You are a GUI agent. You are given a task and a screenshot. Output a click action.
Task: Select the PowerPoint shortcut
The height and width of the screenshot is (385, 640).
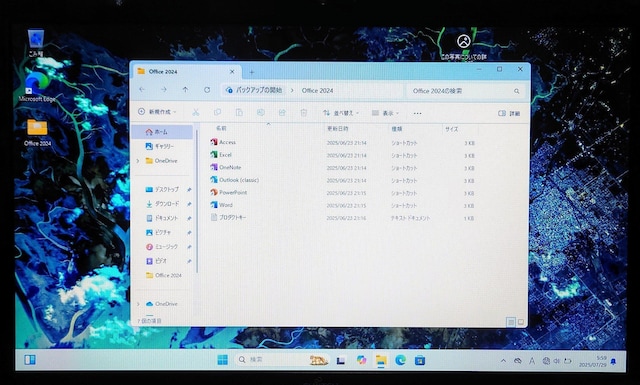(229, 192)
